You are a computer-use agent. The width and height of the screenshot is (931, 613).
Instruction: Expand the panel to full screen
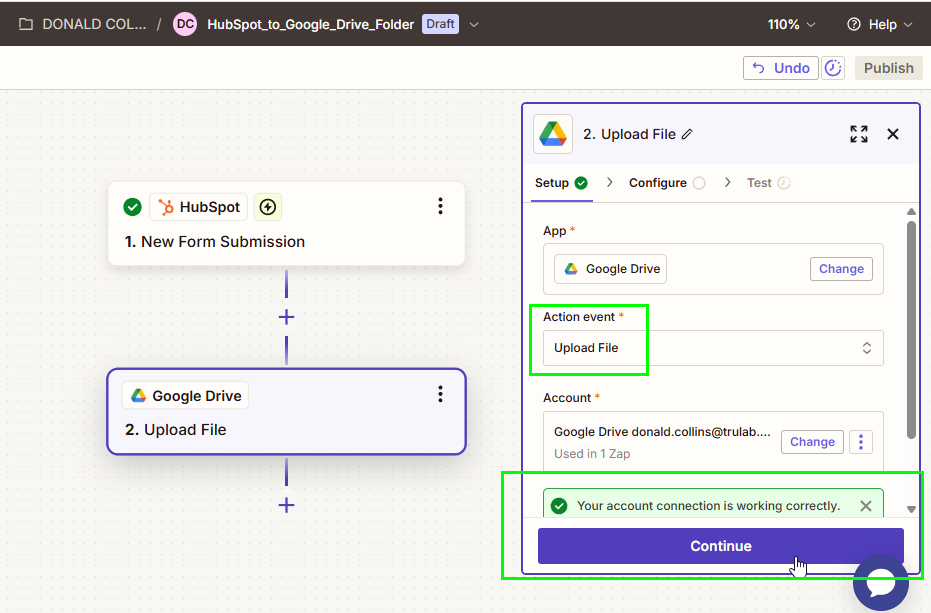pyautogui.click(x=859, y=134)
